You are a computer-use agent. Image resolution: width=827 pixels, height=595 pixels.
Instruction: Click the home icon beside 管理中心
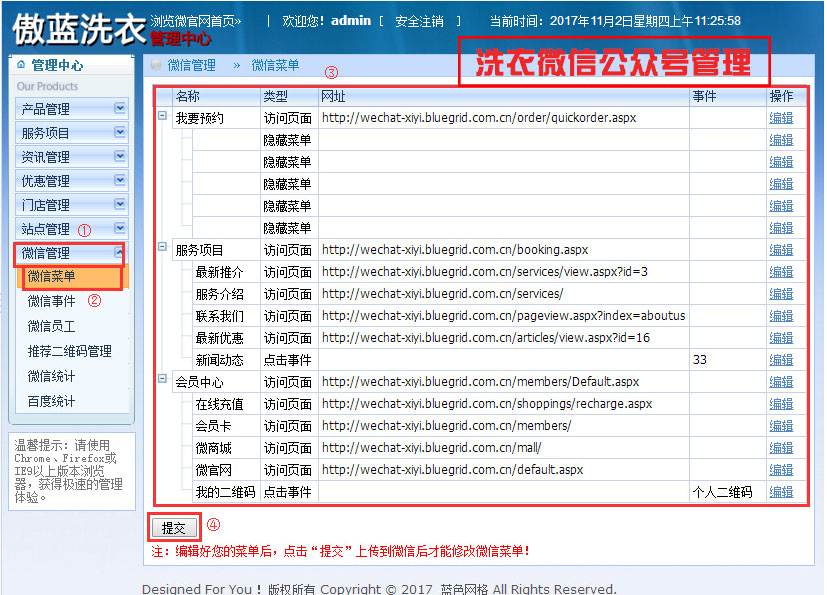(x=20, y=65)
